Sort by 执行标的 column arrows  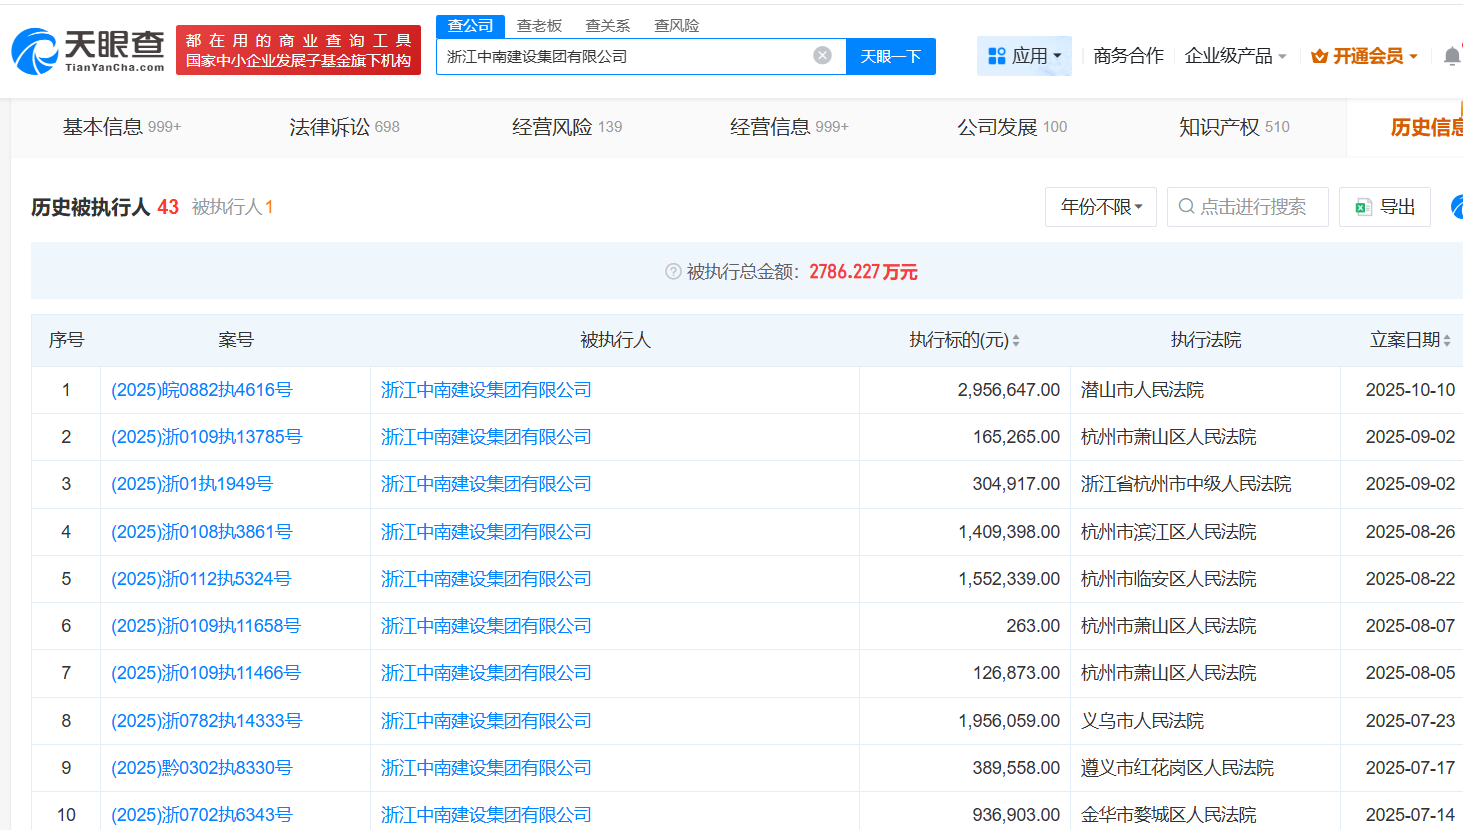click(x=1016, y=341)
